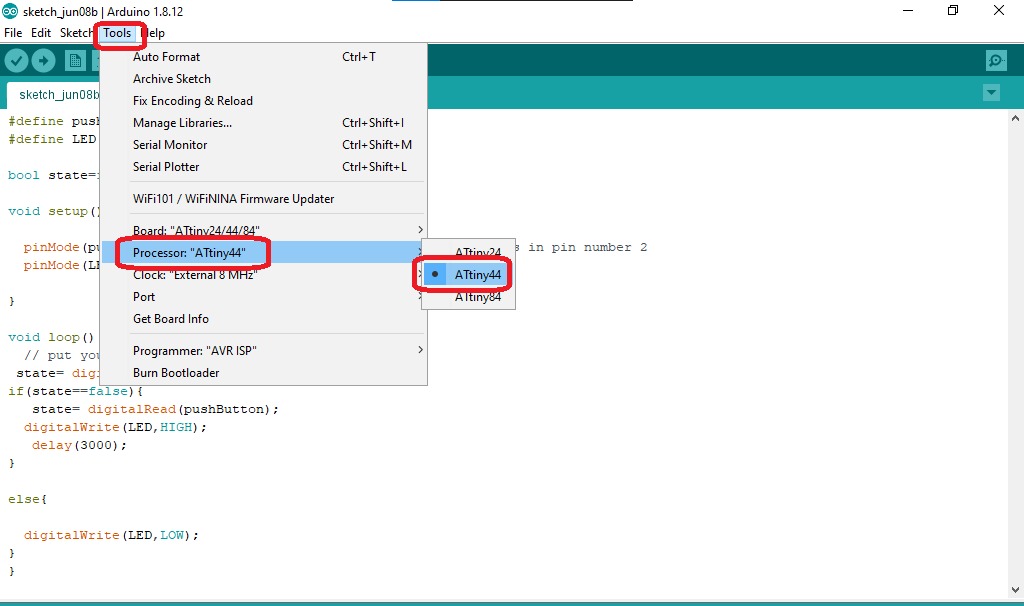Image resolution: width=1024 pixels, height=606 pixels.
Task: Click the else{ code line
Action: pyautogui.click(x=27, y=499)
